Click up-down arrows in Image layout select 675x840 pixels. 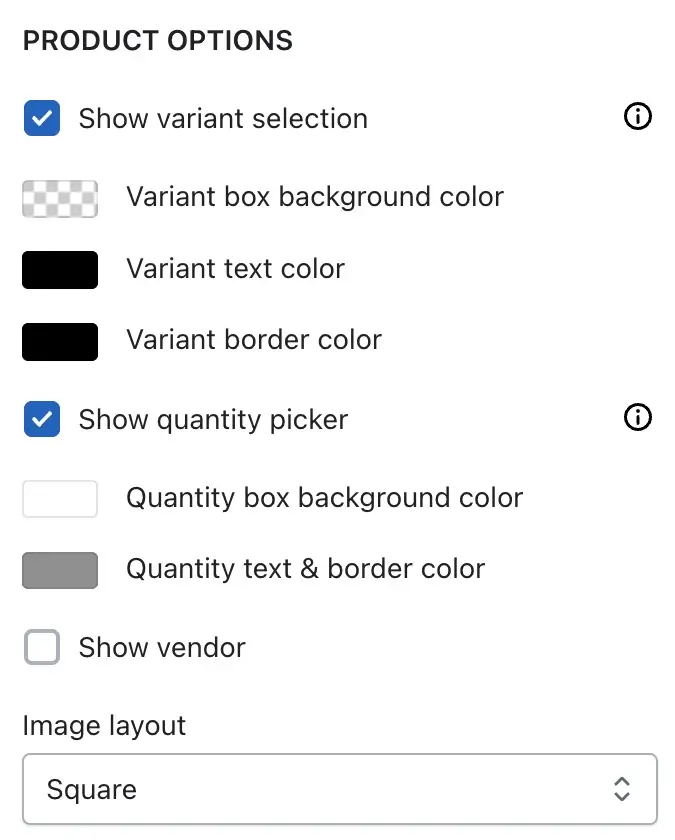621,789
